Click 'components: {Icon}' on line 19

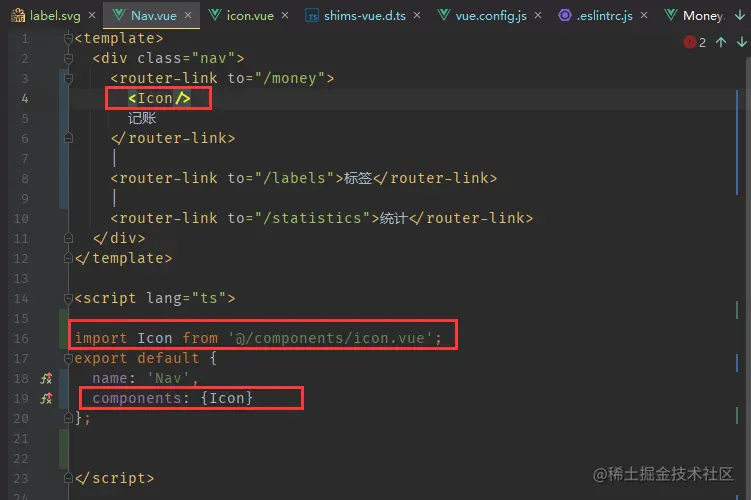tap(172, 398)
